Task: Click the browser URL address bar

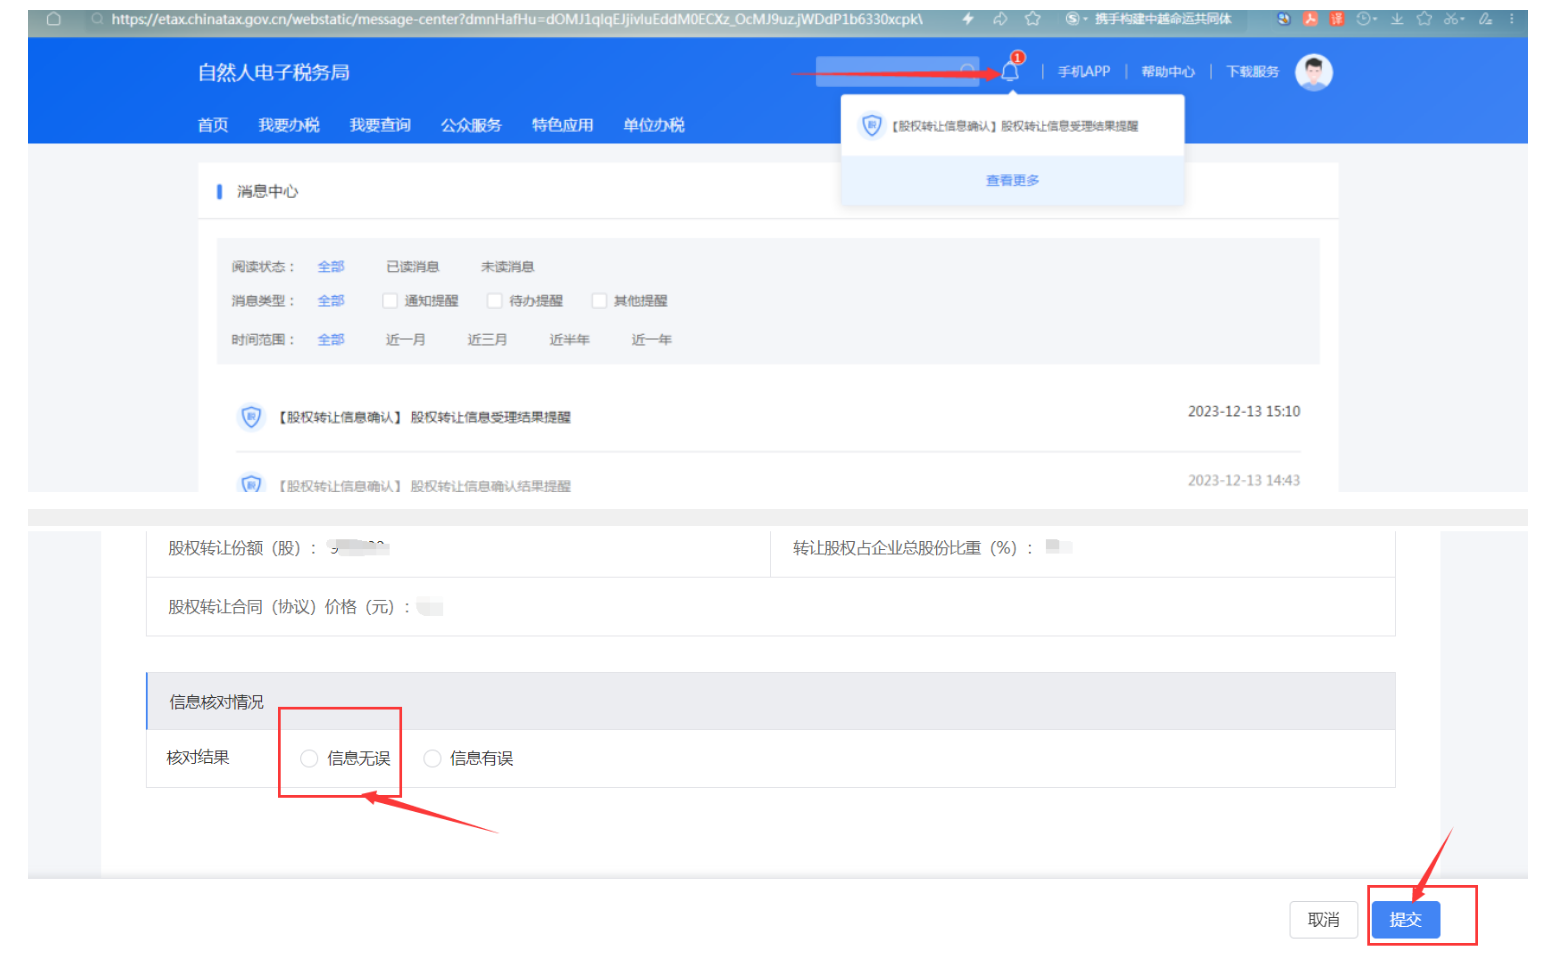Action: tap(516, 19)
